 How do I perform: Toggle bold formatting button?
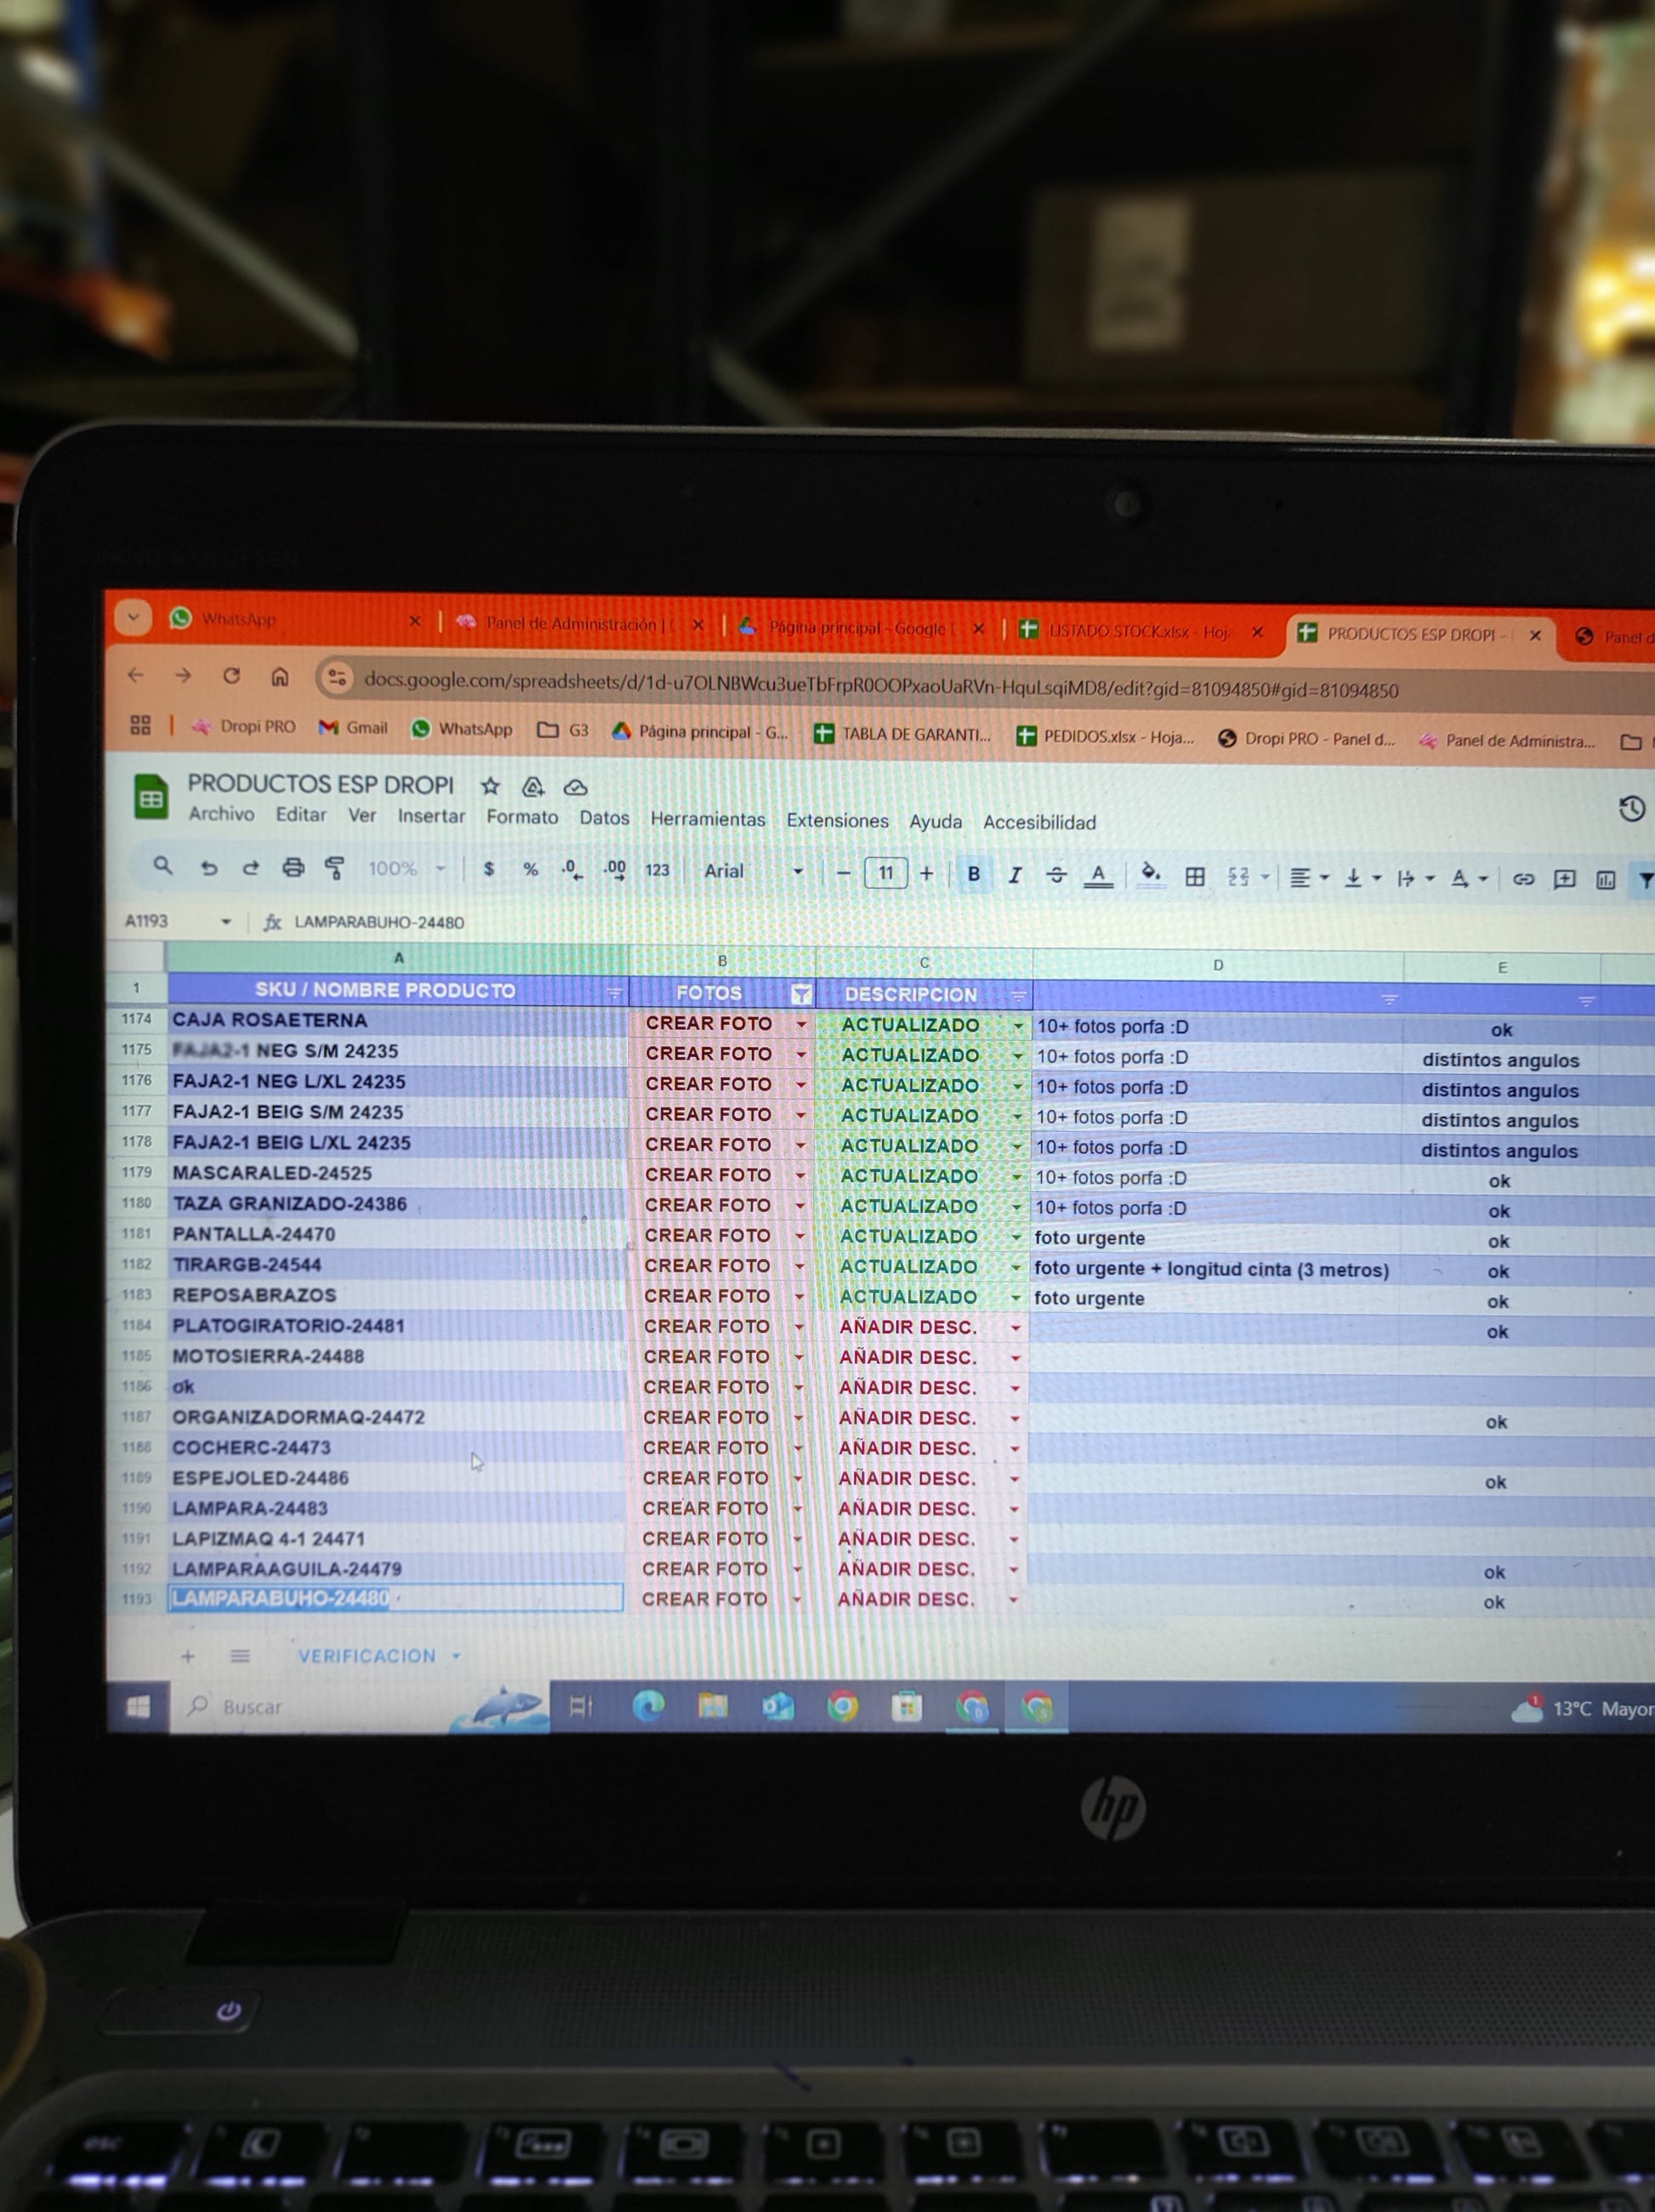(973, 874)
